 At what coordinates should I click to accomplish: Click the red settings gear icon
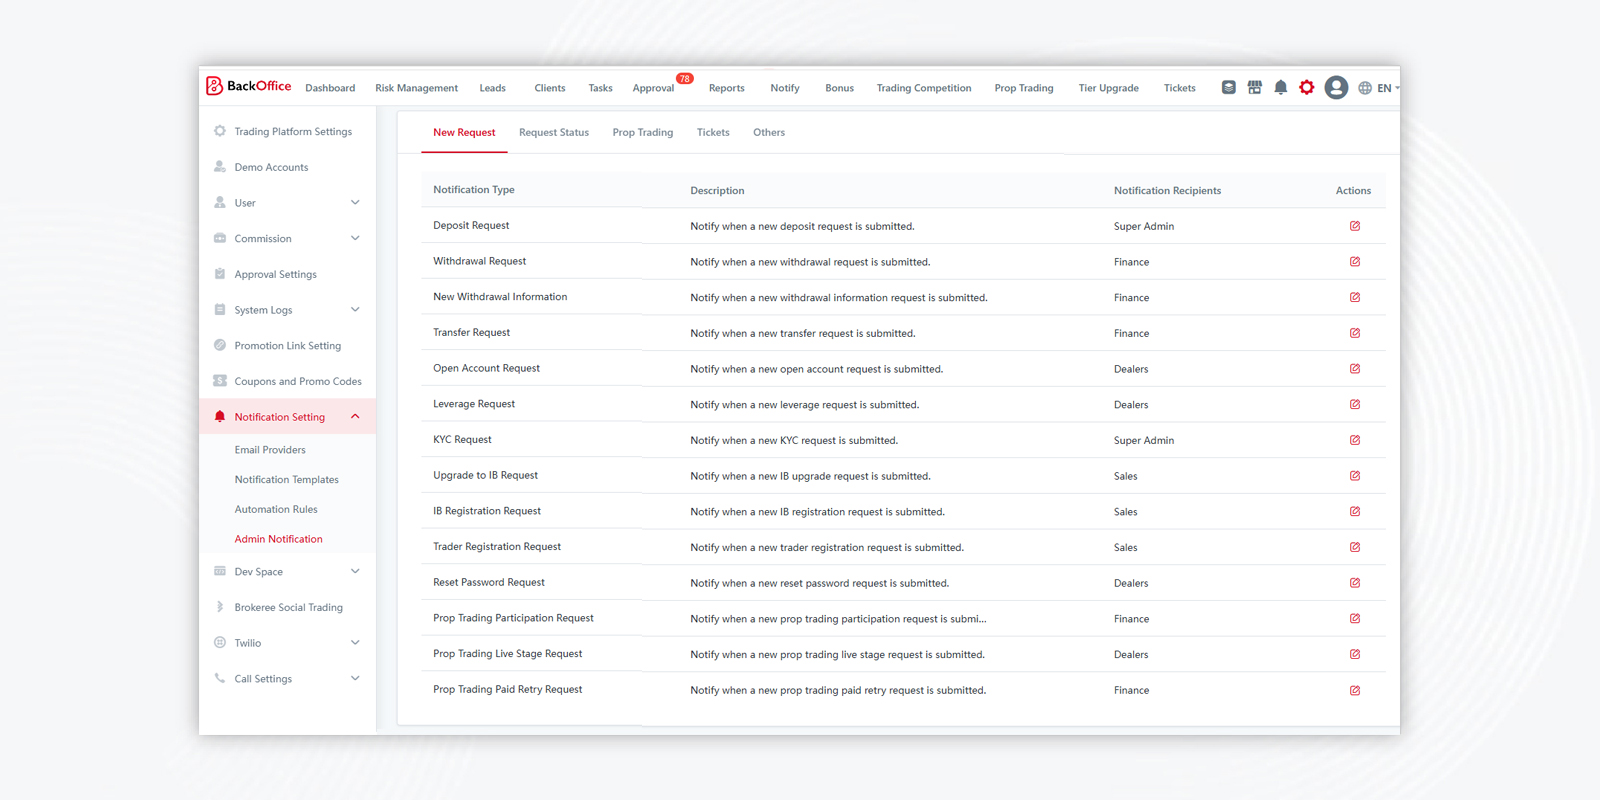coord(1307,88)
